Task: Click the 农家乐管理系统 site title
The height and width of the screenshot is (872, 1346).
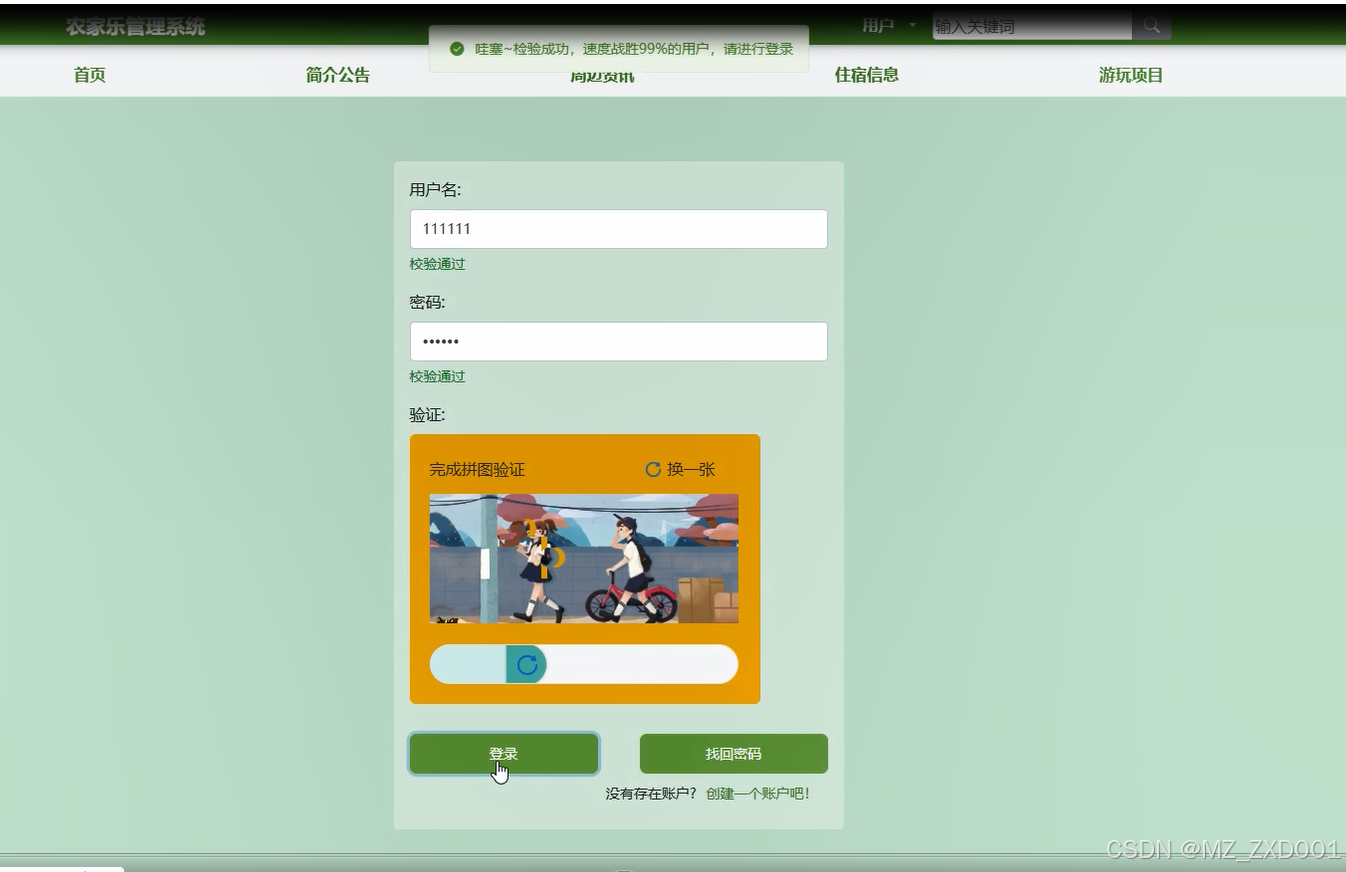Action: click(136, 27)
